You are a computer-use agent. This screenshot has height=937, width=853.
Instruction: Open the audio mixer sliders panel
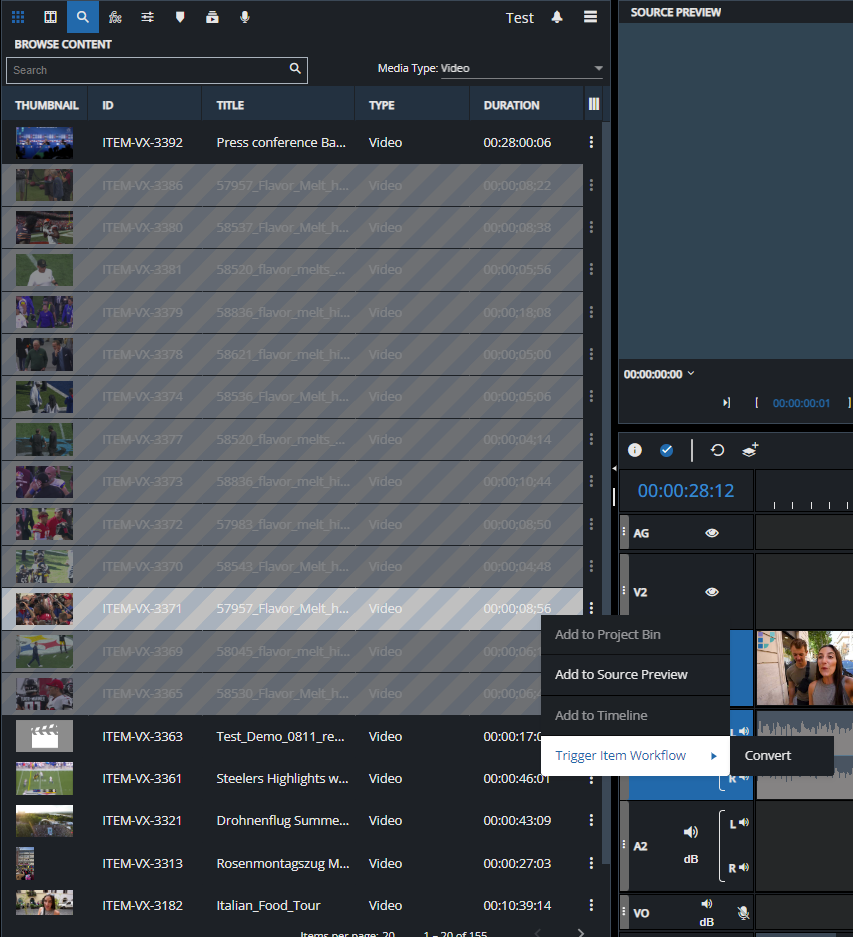(147, 17)
